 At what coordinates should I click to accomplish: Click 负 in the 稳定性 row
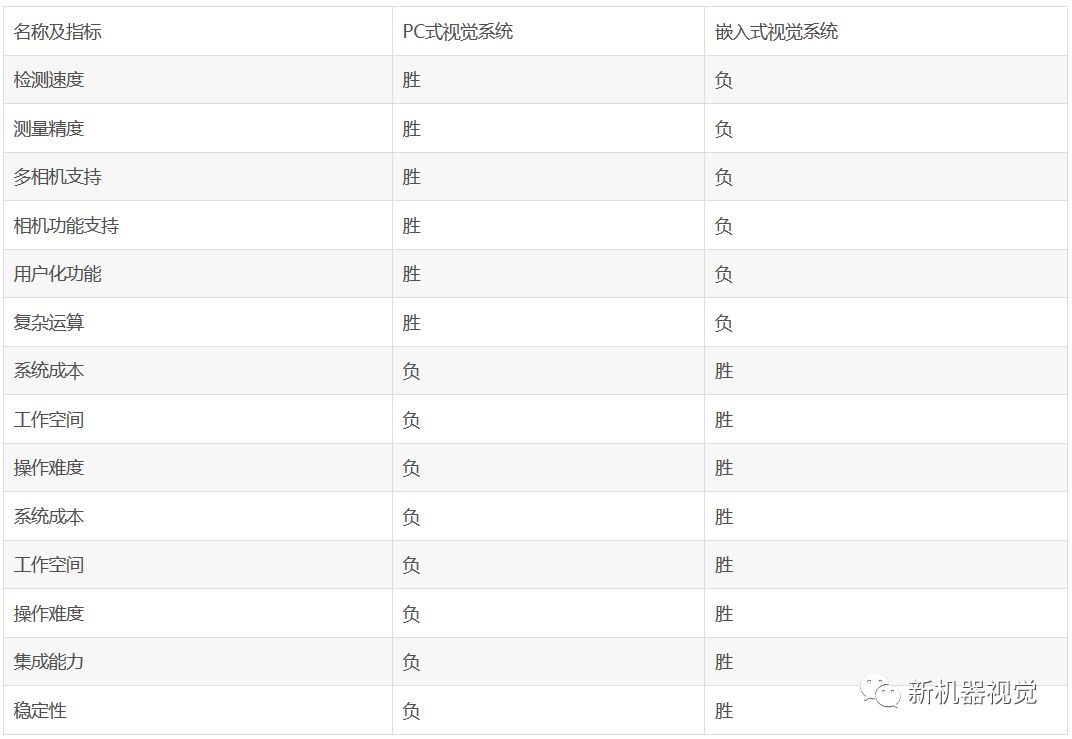point(412,711)
